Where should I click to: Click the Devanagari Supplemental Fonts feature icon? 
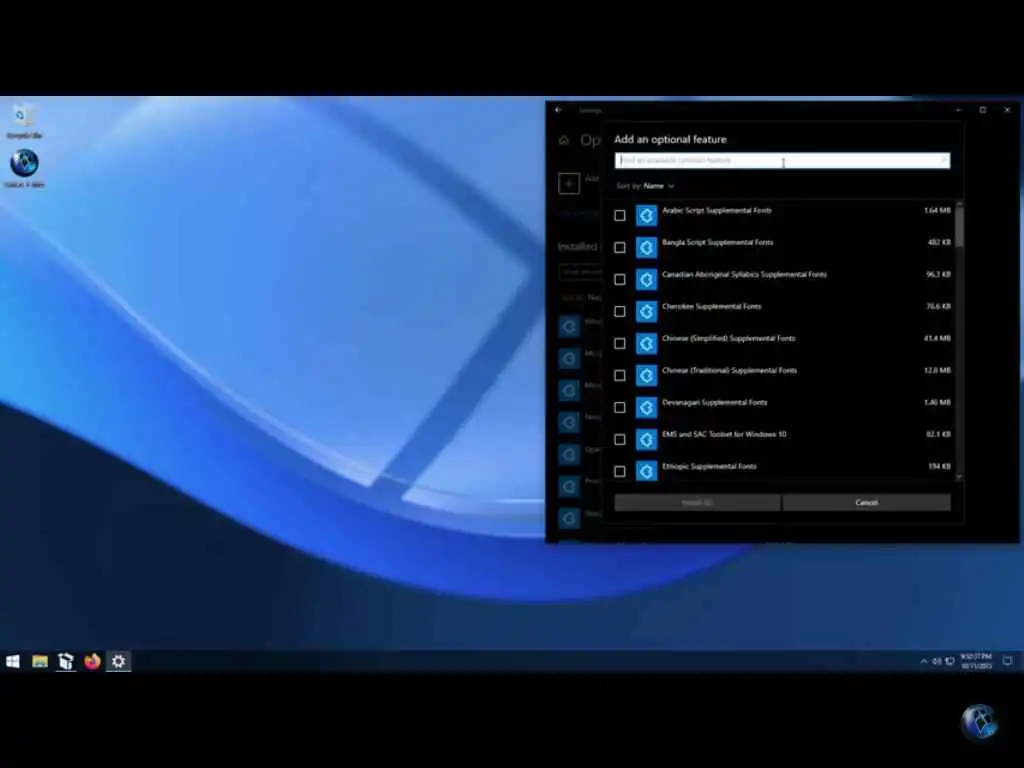pos(647,408)
